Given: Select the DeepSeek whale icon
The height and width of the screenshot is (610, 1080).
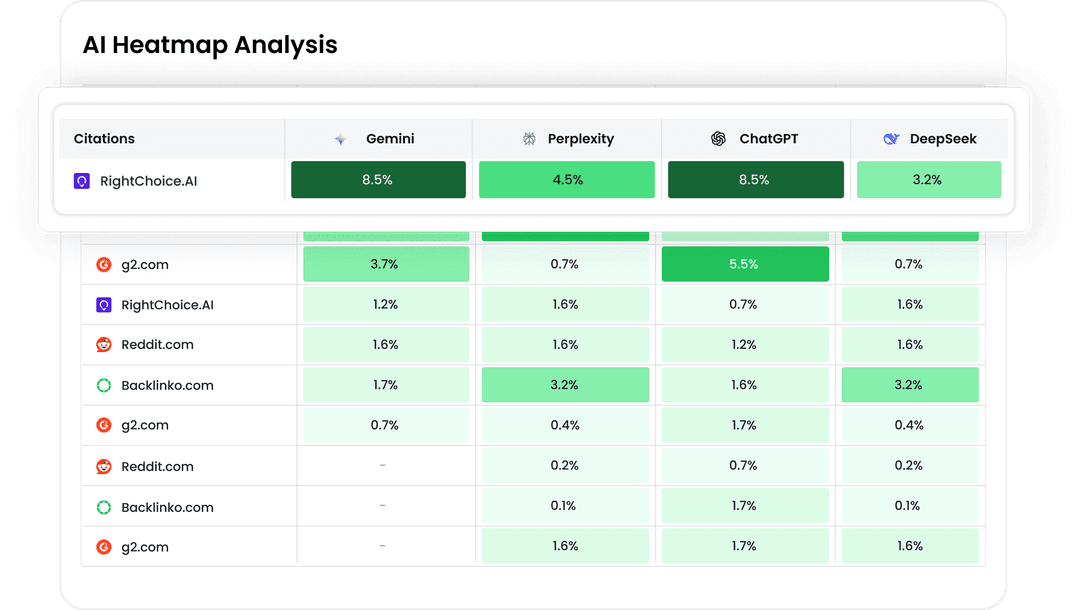Looking at the screenshot, I should tap(890, 139).
